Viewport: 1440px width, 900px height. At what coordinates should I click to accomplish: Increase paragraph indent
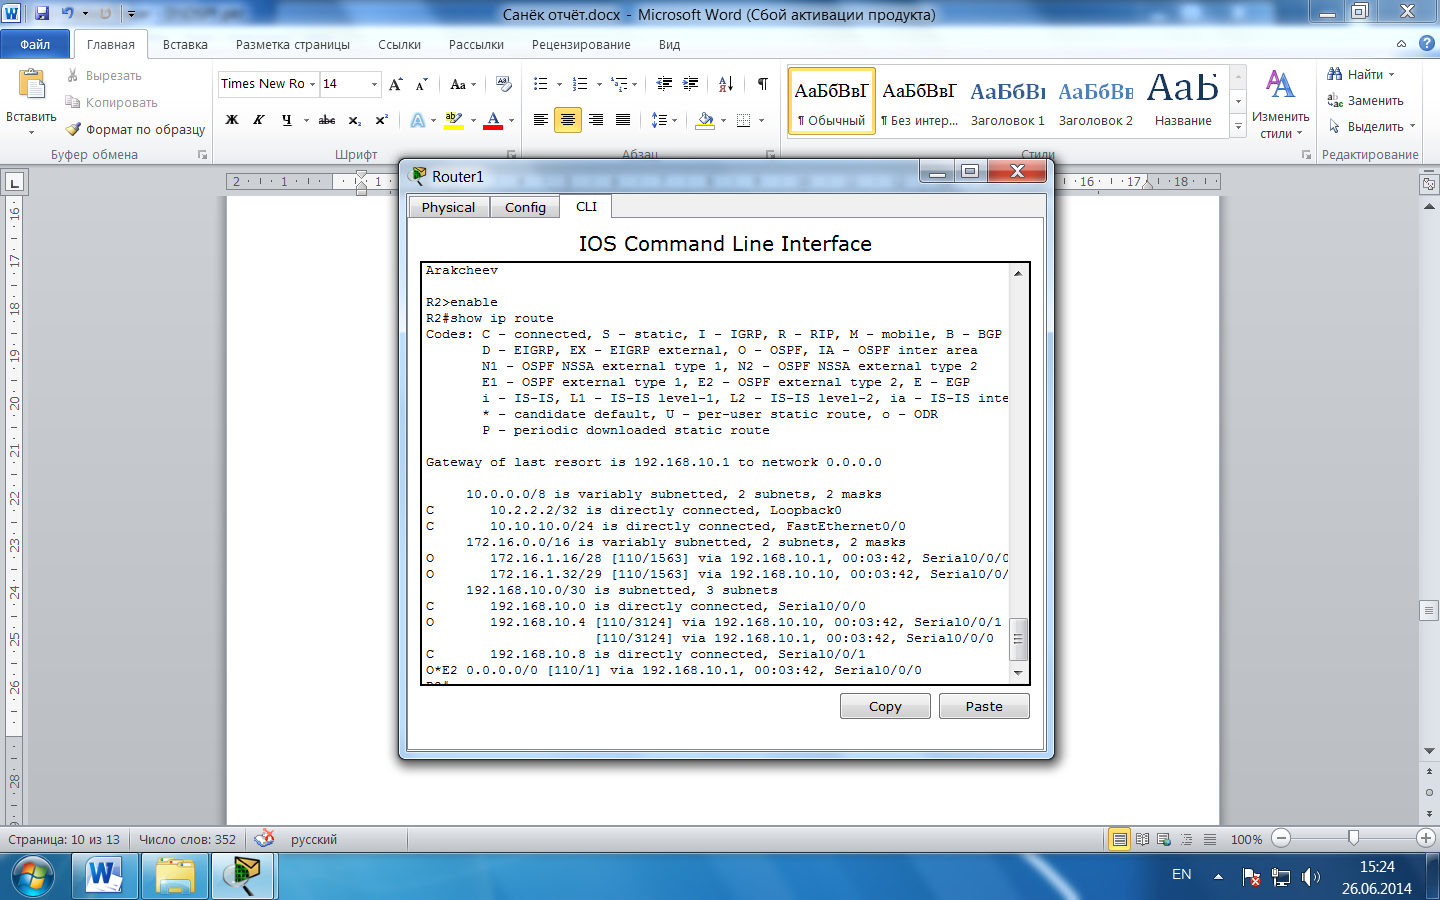[690, 84]
